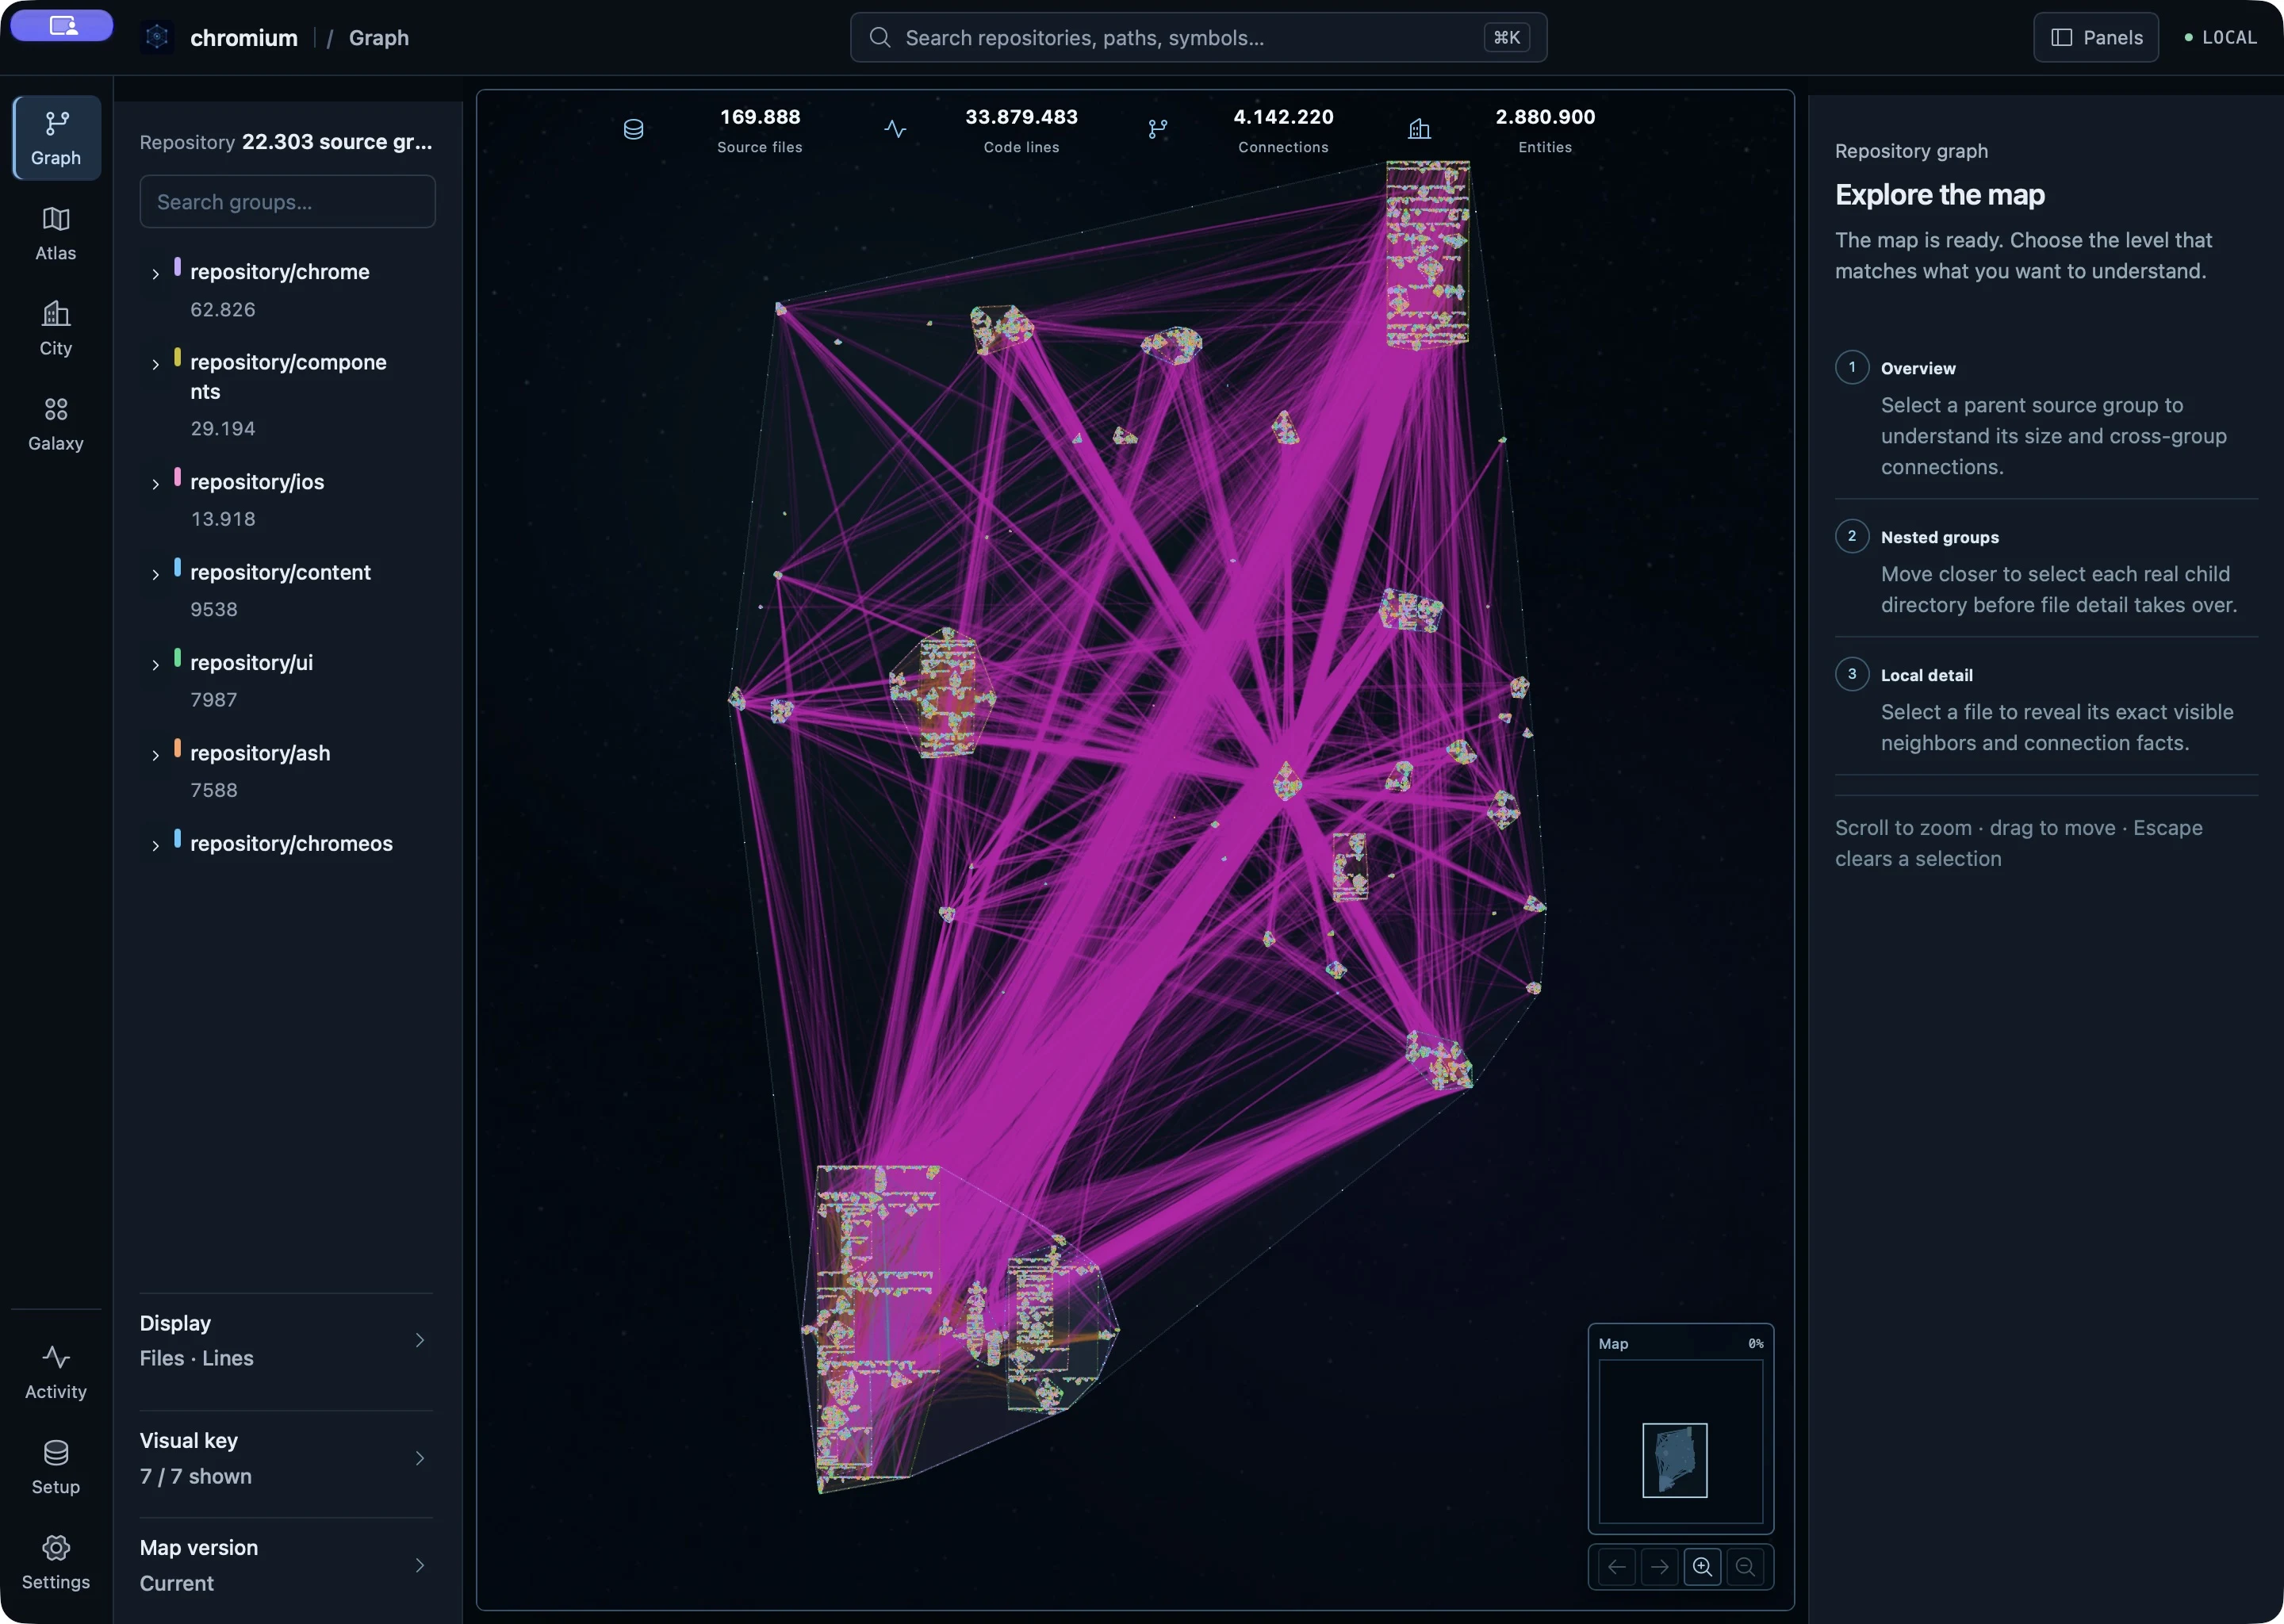The height and width of the screenshot is (1624, 2284).
Task: Click the purple swatch beside repository/chrome
Action: tap(177, 267)
